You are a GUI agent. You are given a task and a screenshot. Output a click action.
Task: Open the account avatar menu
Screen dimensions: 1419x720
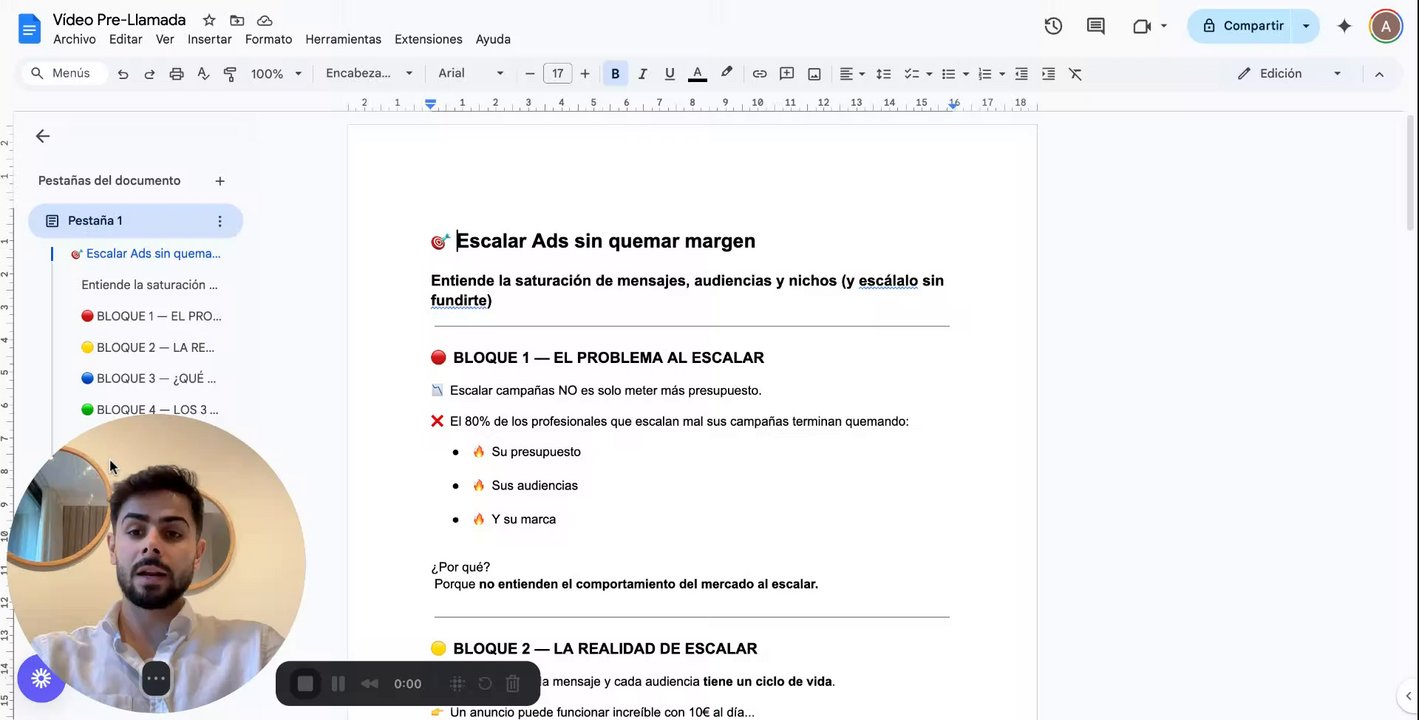(1386, 26)
